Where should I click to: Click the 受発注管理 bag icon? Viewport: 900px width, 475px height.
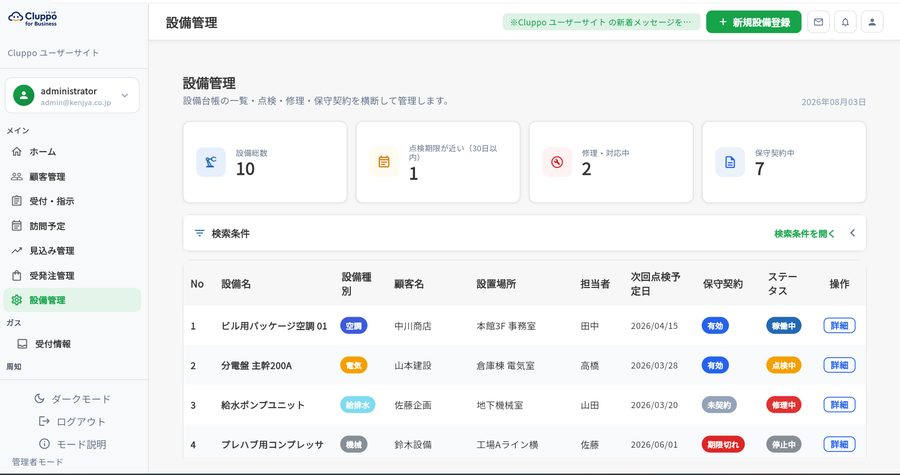pos(17,275)
